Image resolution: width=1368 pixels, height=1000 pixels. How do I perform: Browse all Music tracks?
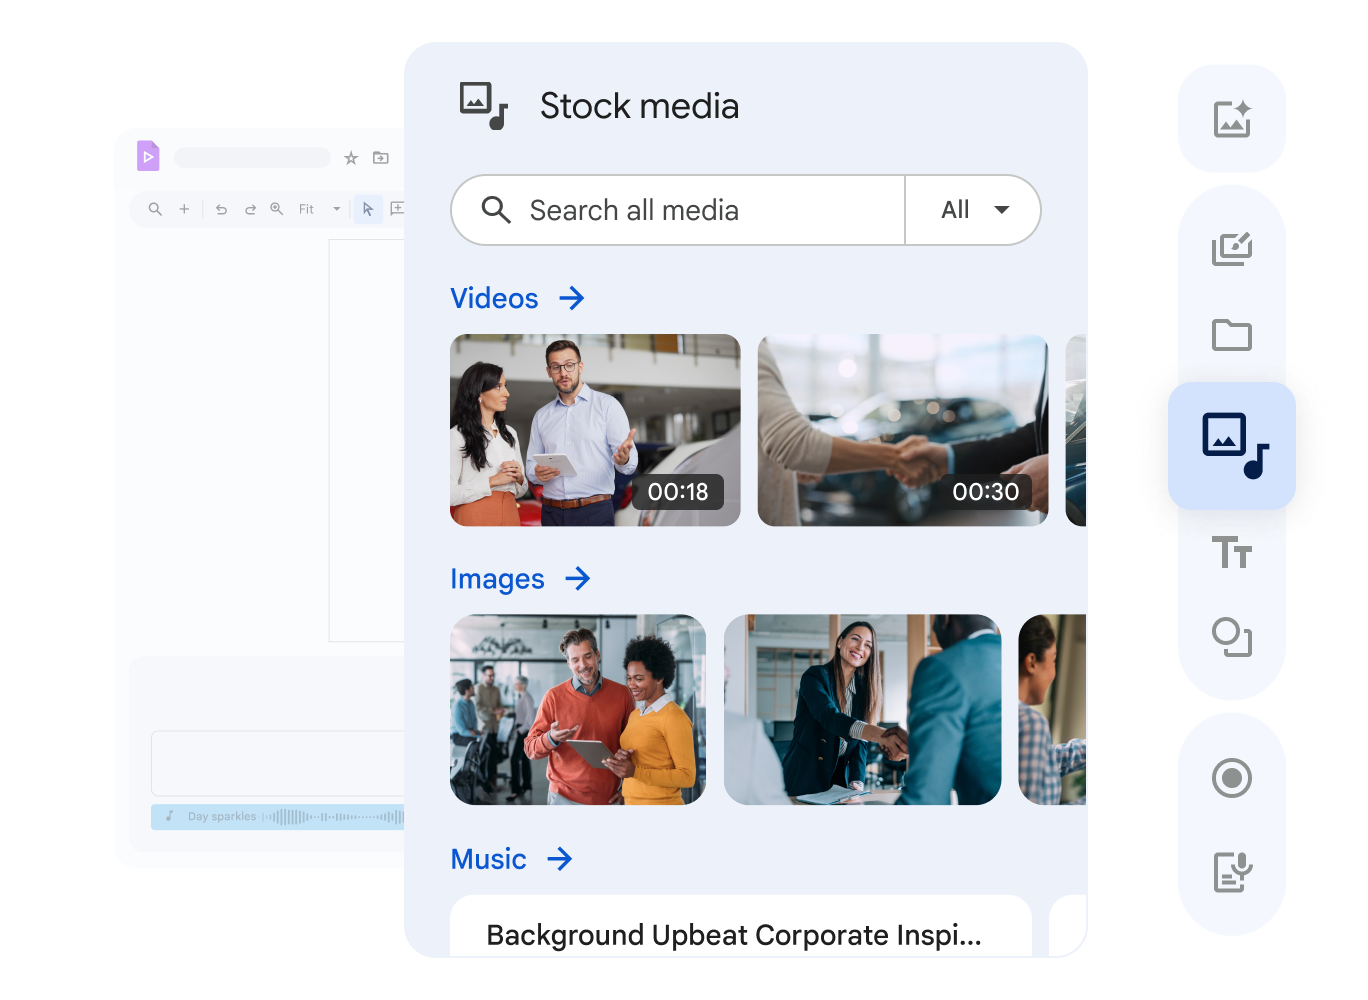tap(511, 859)
